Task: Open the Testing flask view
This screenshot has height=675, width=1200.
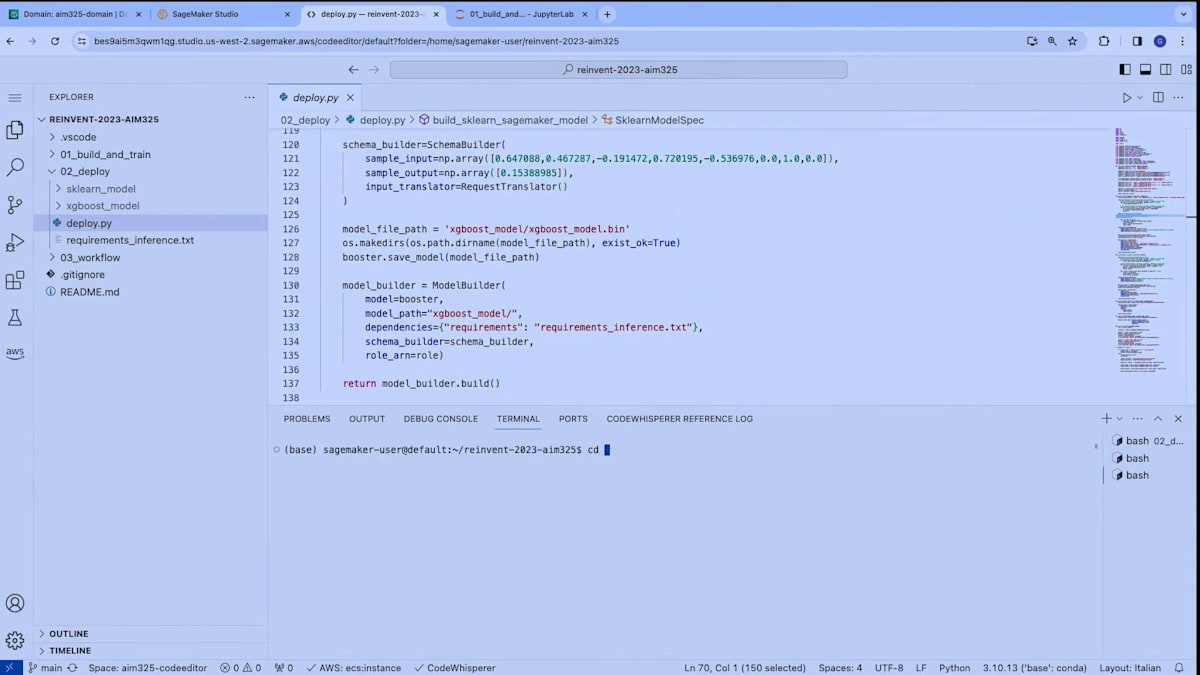Action: pos(15,317)
